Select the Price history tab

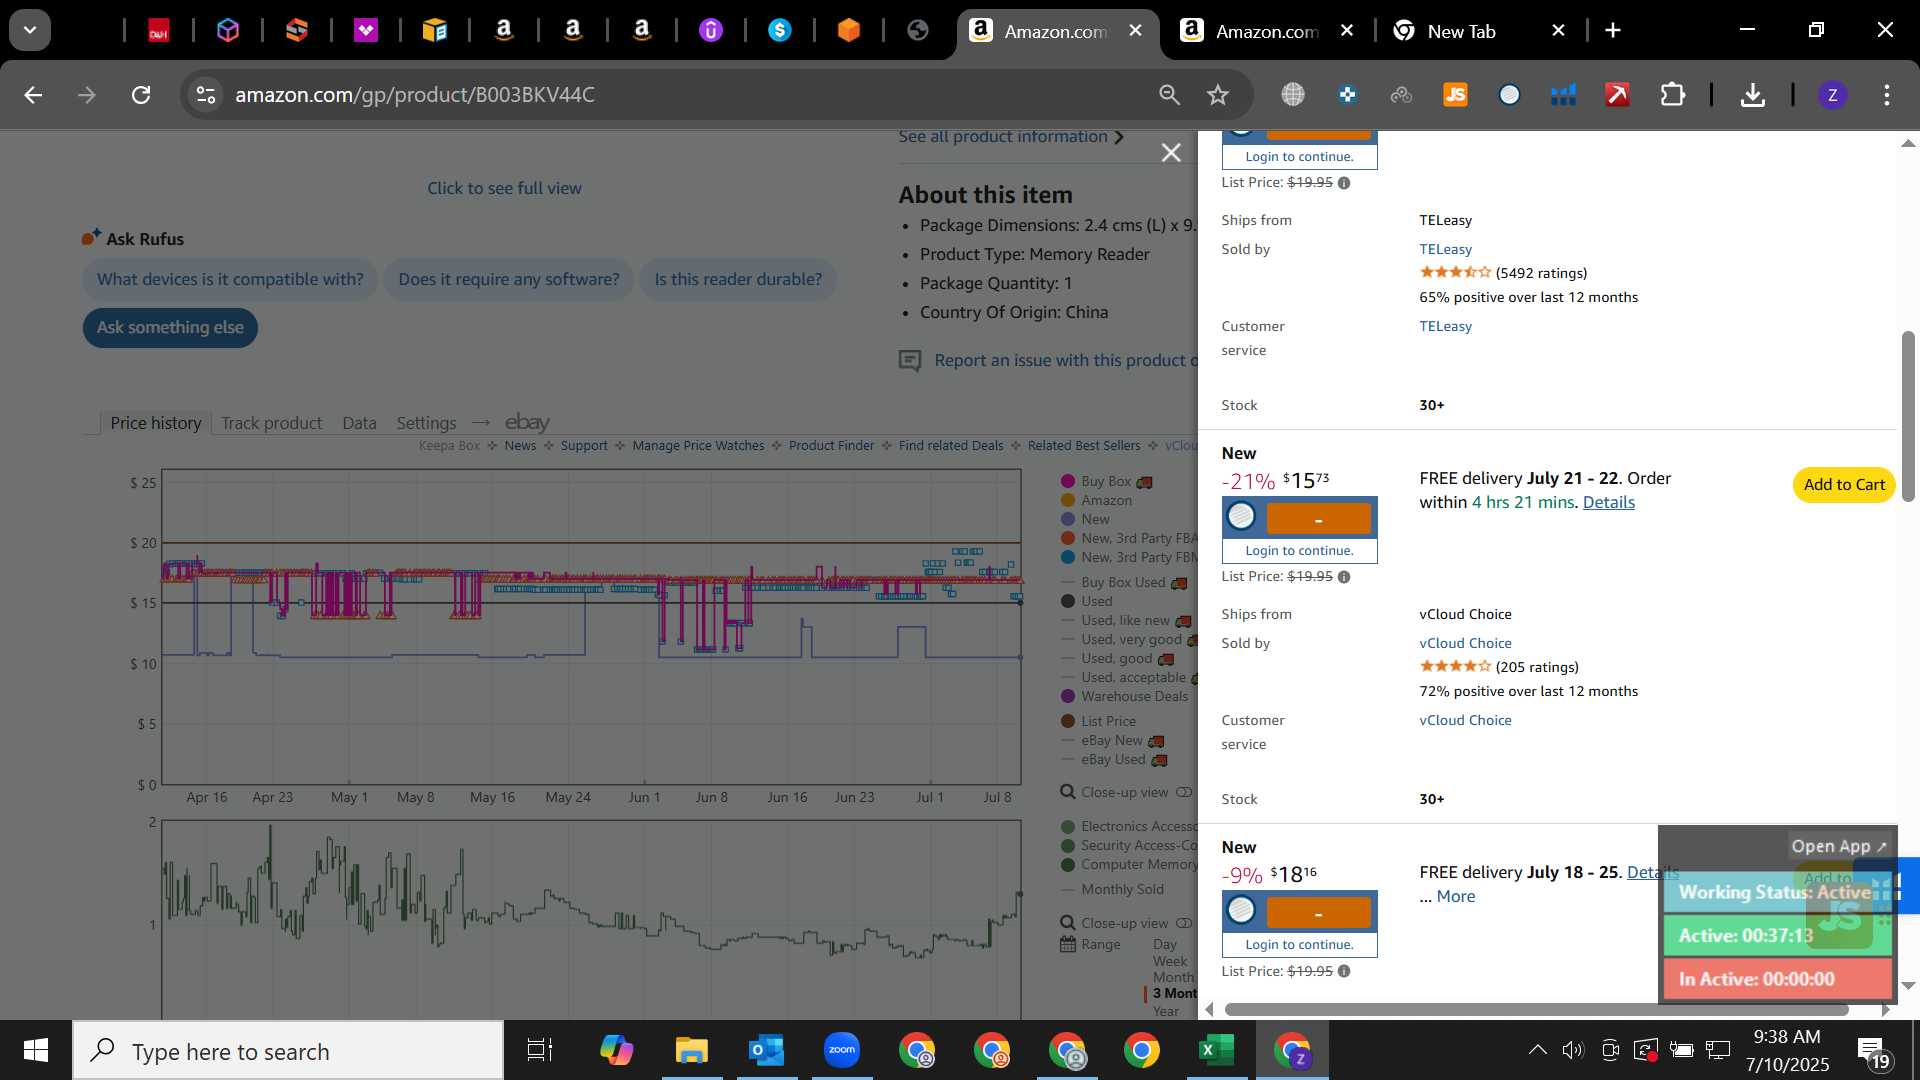[x=155, y=423]
